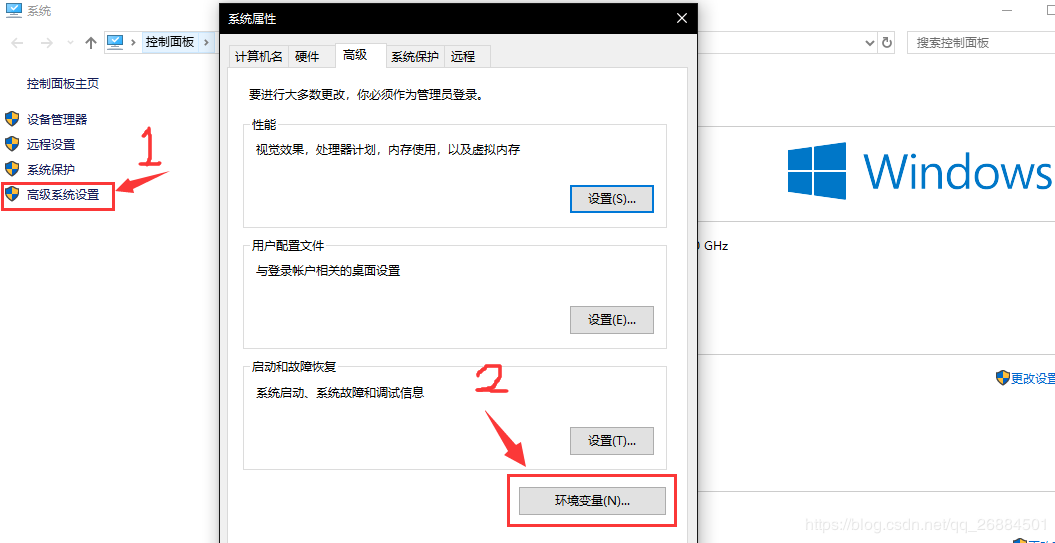Click the shield icon beside 高级系统设置
Screen dimensions: 1055x543
click(x=11, y=194)
